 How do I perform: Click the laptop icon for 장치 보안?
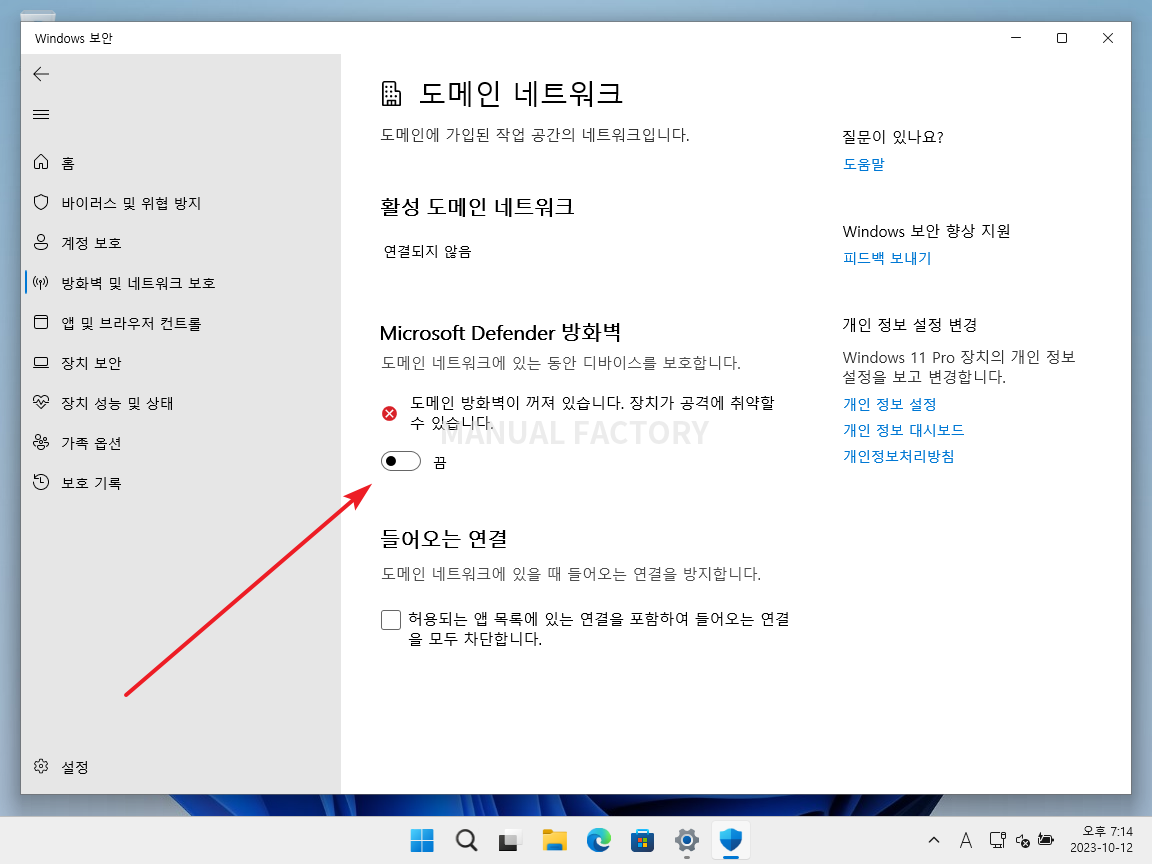41,363
